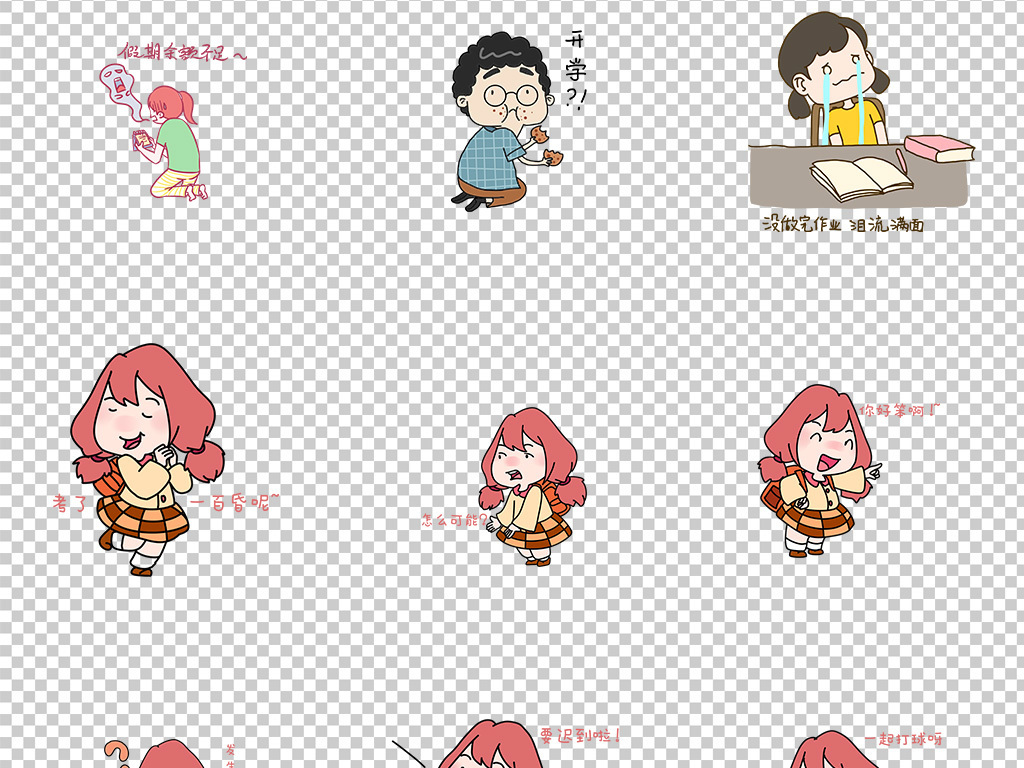Click the orange question mark at bottom-left

[x=118, y=753]
